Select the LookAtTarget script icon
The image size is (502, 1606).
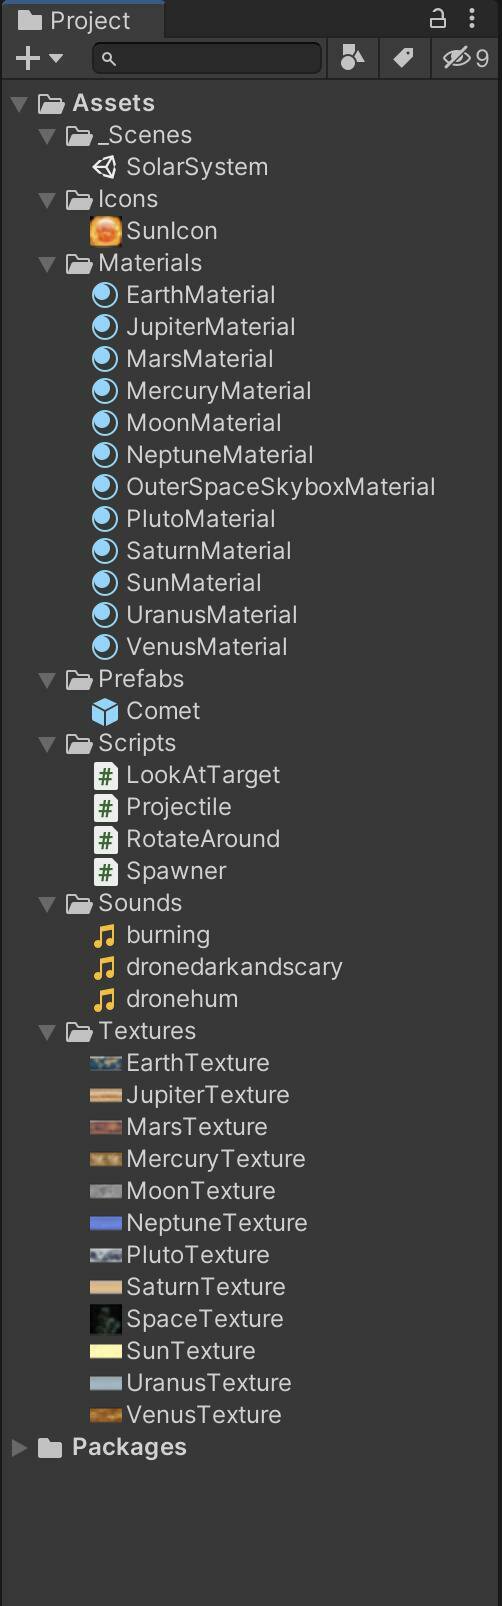pyautogui.click(x=105, y=775)
